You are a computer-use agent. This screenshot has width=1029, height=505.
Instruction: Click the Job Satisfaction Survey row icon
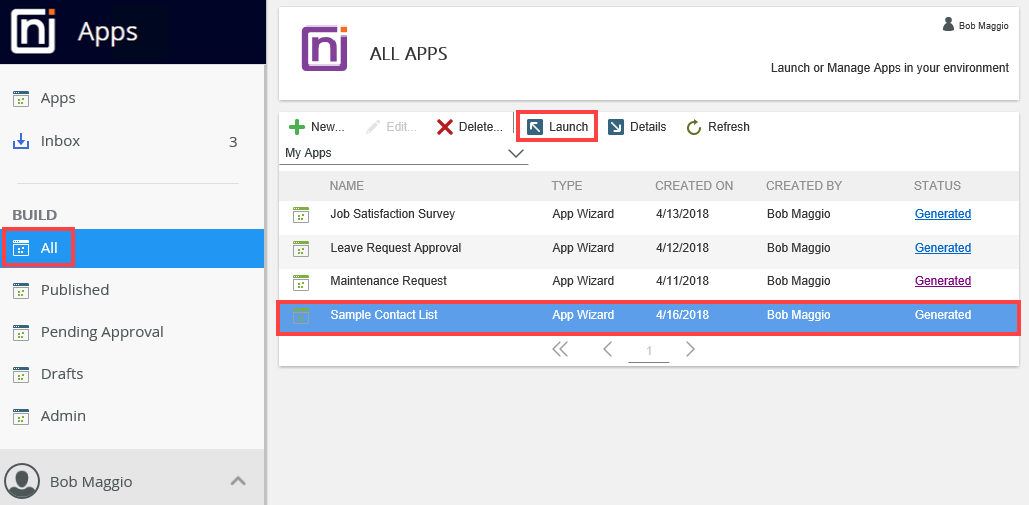(x=301, y=214)
